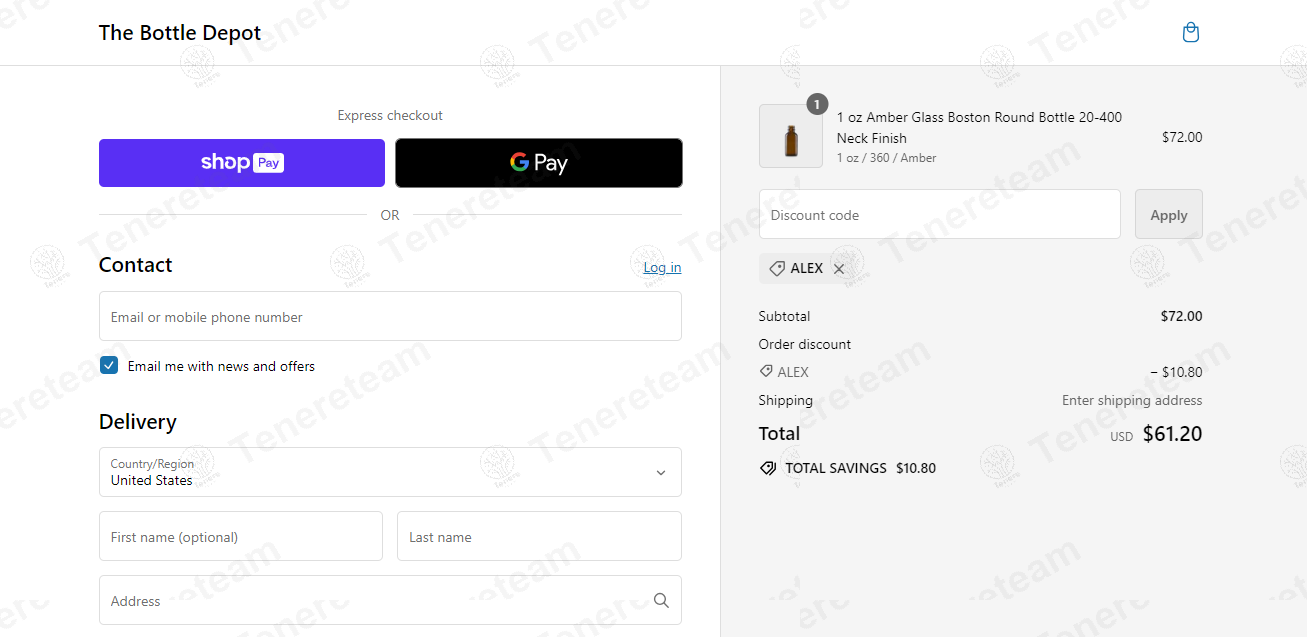Go to The Bottle Depot store homepage
This screenshot has height=637, width=1307.
[180, 33]
